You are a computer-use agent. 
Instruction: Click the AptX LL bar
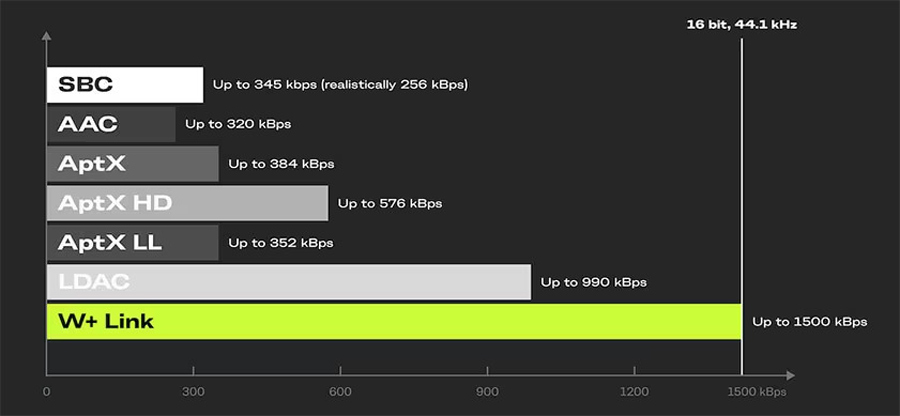click(x=133, y=243)
